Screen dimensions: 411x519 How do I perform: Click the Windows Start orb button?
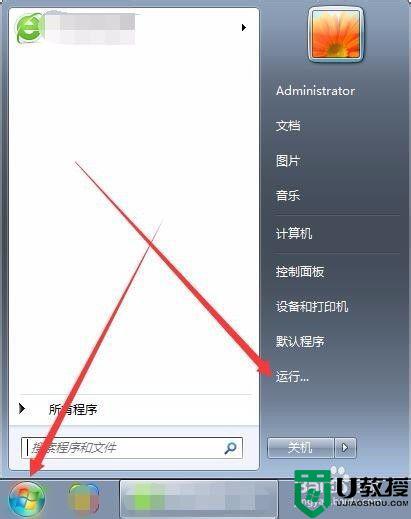pyautogui.click(x=27, y=499)
